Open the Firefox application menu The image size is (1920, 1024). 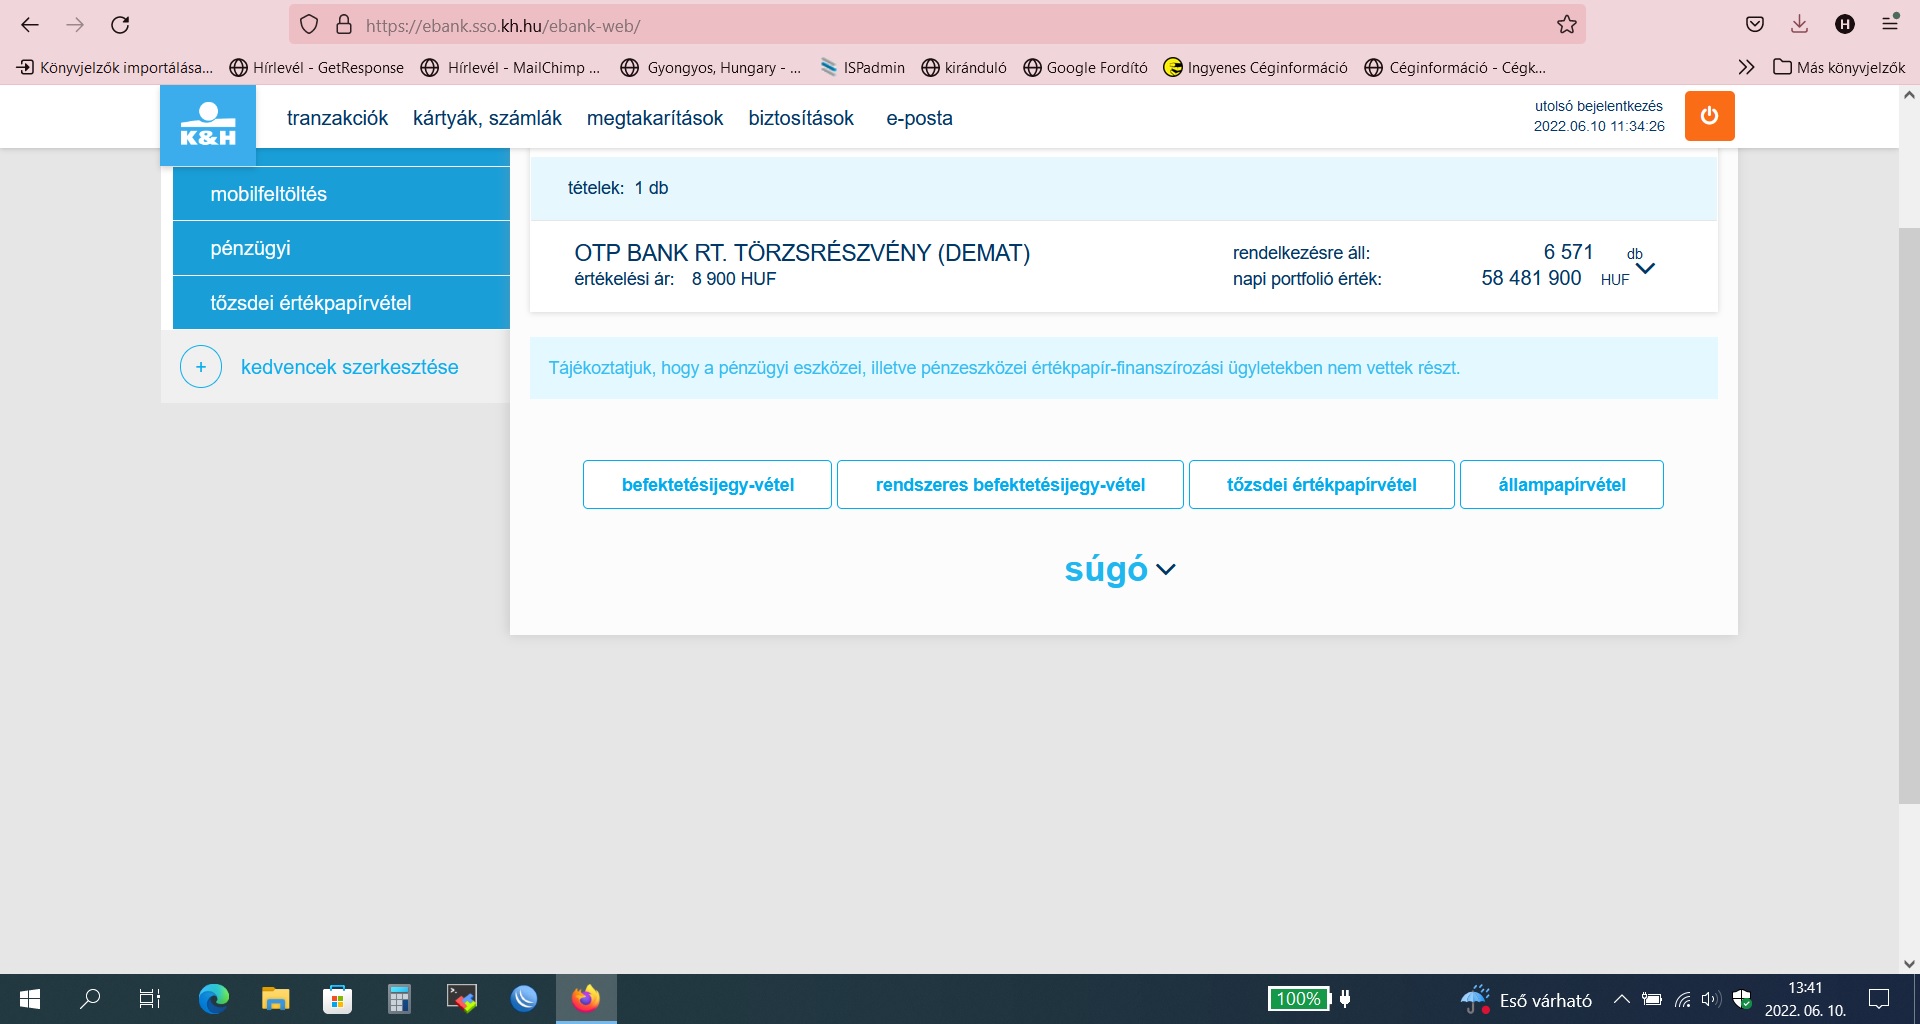pyautogui.click(x=1889, y=25)
